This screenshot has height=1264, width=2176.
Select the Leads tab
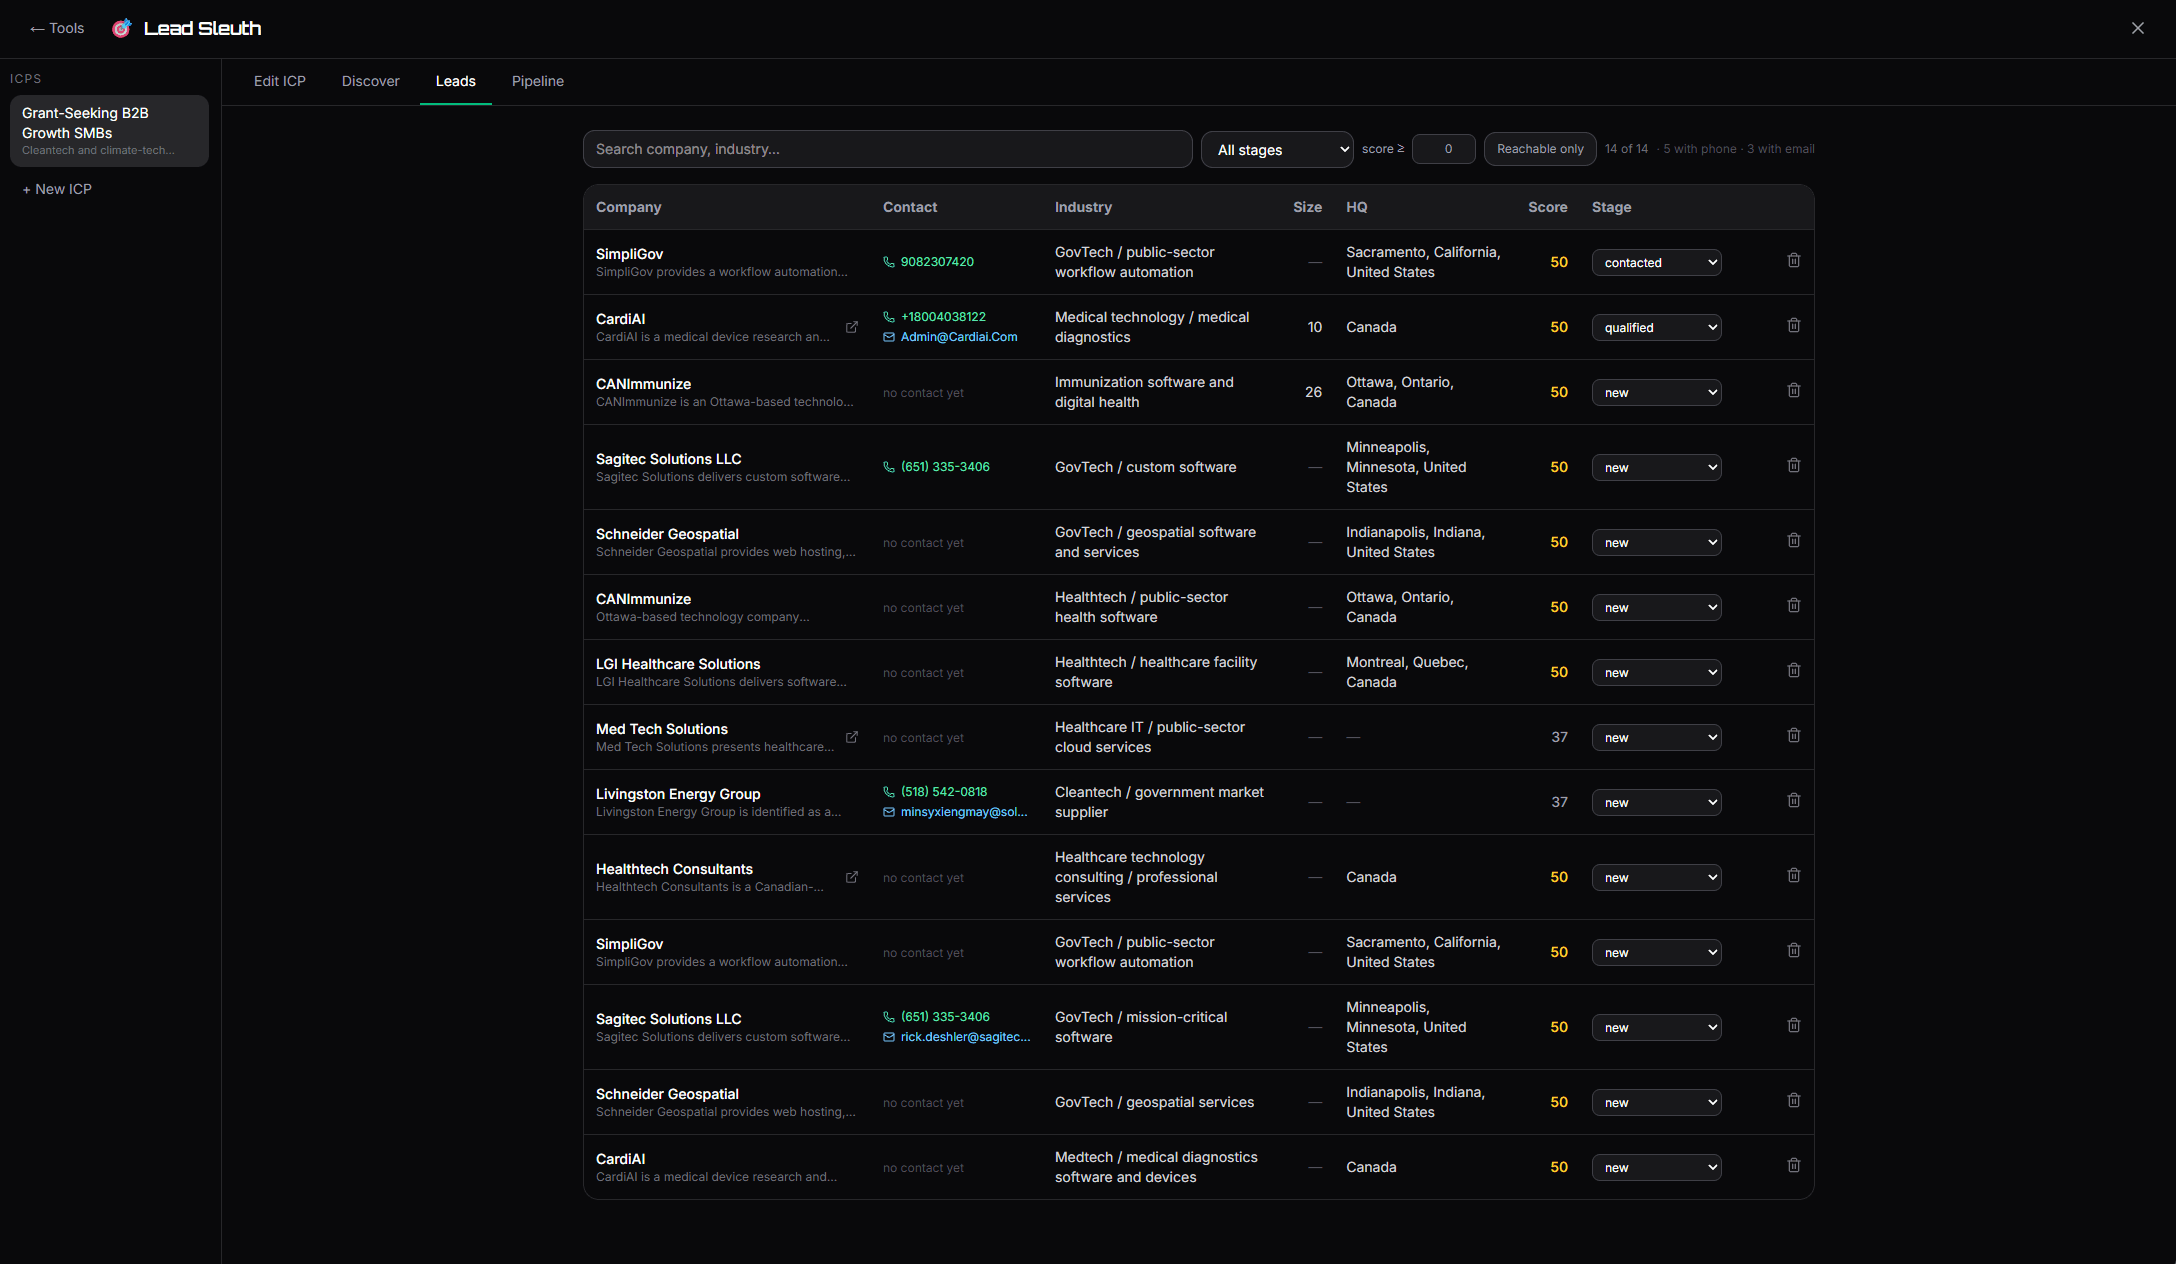456,81
